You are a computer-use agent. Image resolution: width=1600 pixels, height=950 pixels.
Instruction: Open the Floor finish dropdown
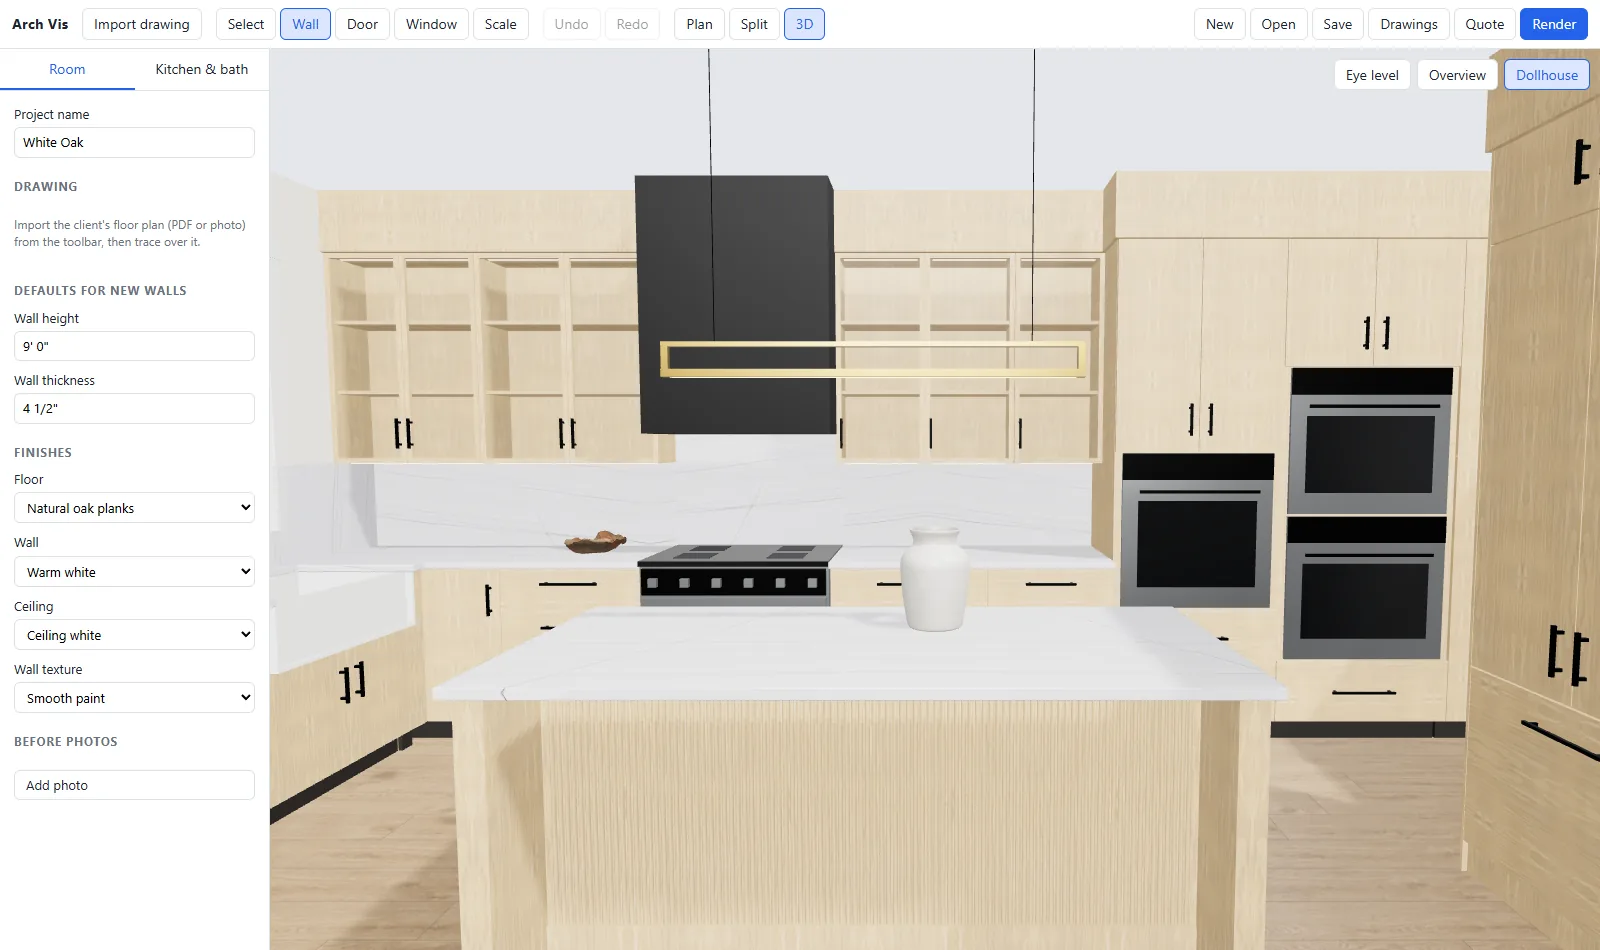coord(134,508)
